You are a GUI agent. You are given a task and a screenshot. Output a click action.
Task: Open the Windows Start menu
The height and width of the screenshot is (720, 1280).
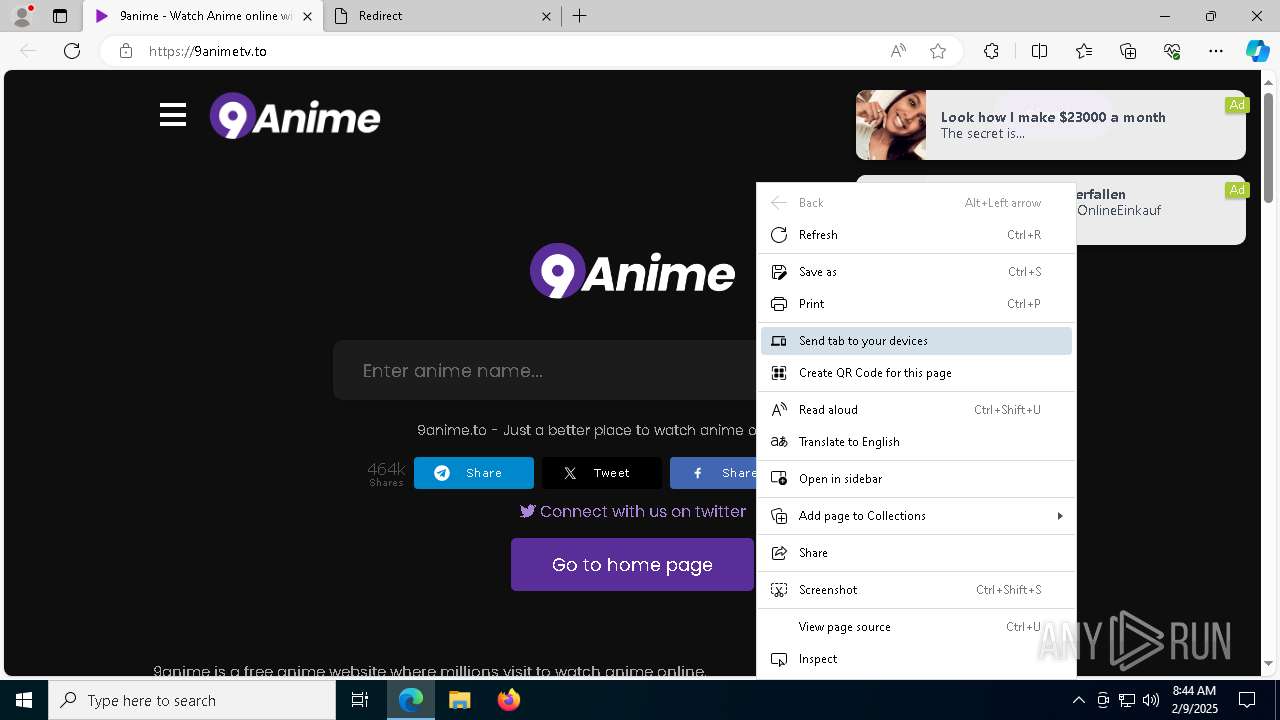coord(24,700)
